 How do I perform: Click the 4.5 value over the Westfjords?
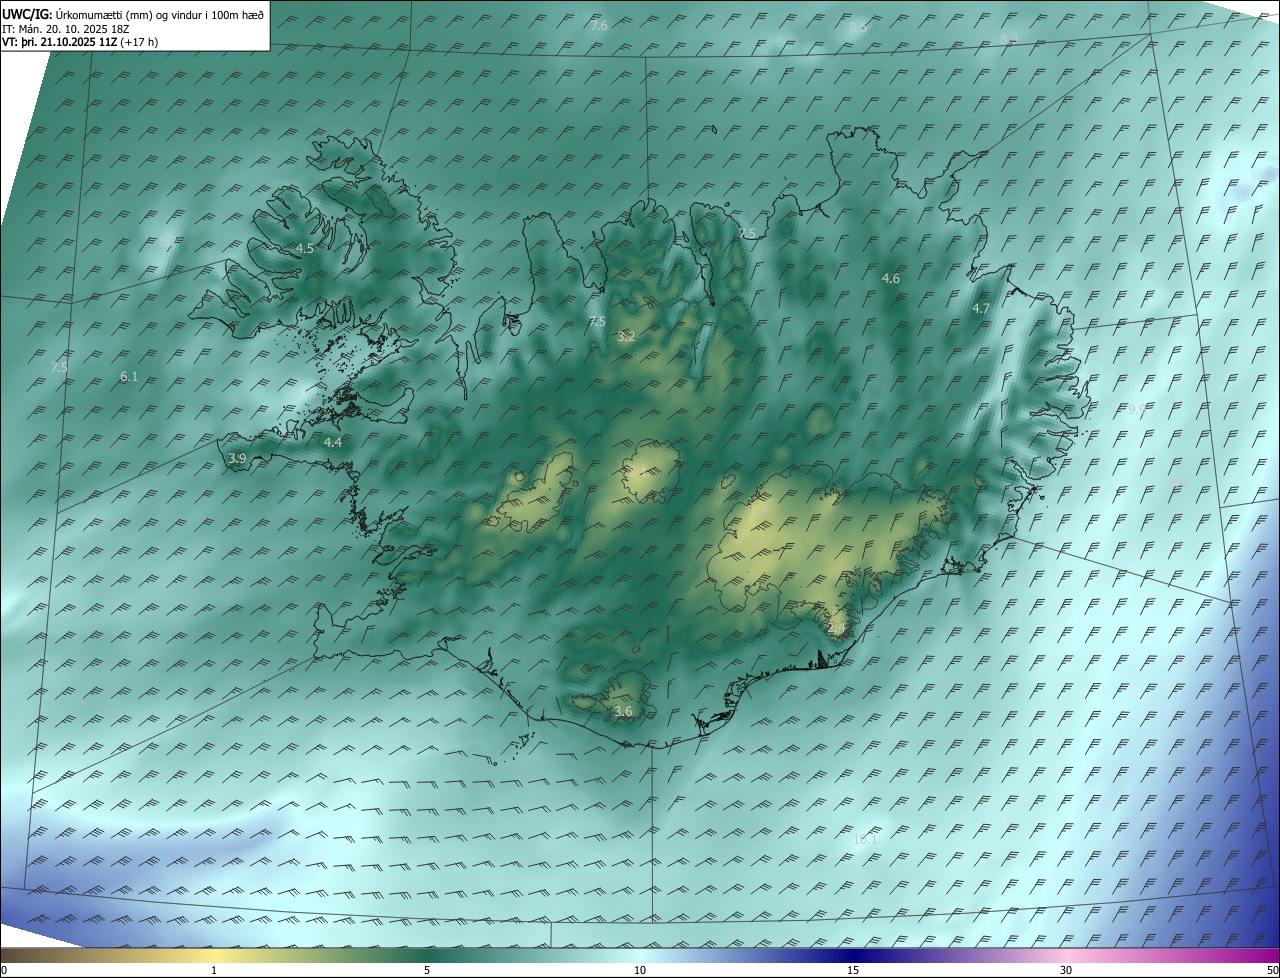pyautogui.click(x=305, y=248)
